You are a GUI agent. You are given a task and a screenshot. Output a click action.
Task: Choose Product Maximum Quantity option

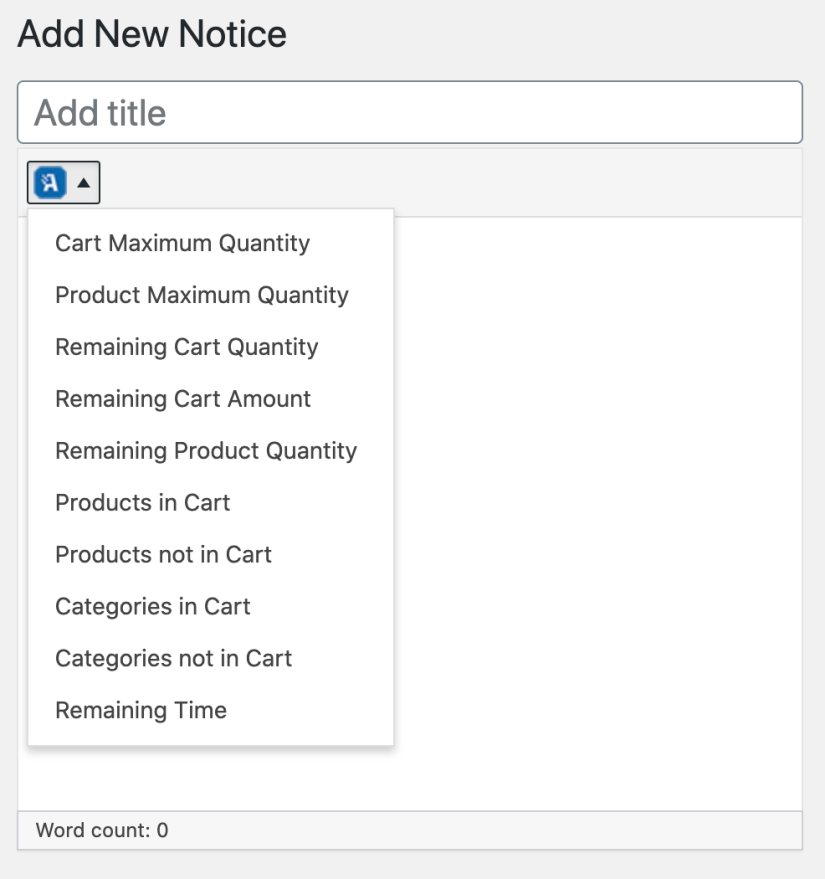point(201,295)
